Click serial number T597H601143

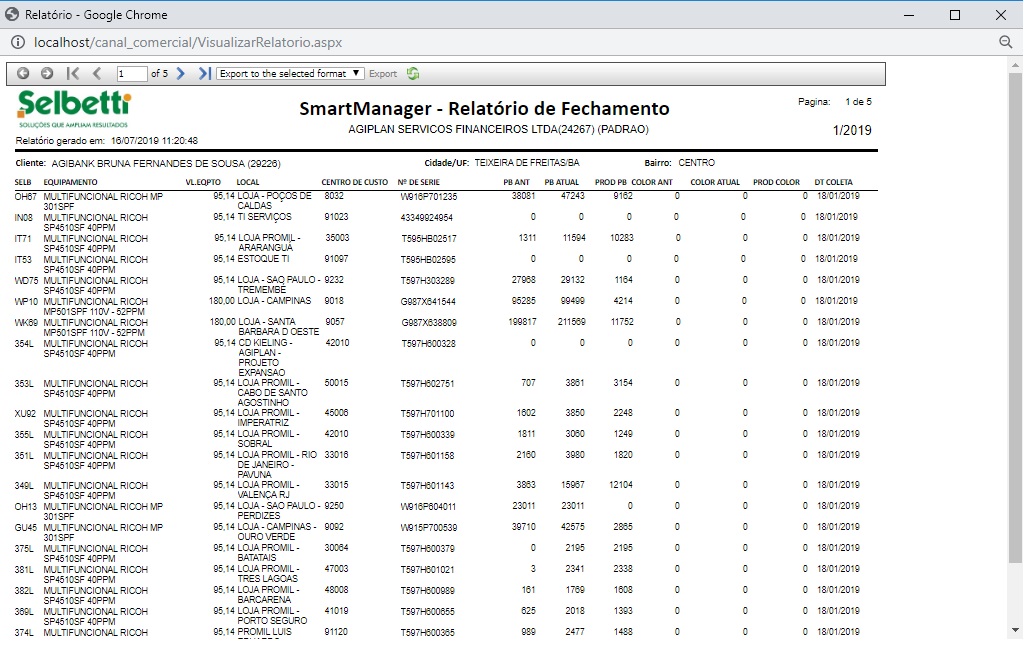coord(428,486)
